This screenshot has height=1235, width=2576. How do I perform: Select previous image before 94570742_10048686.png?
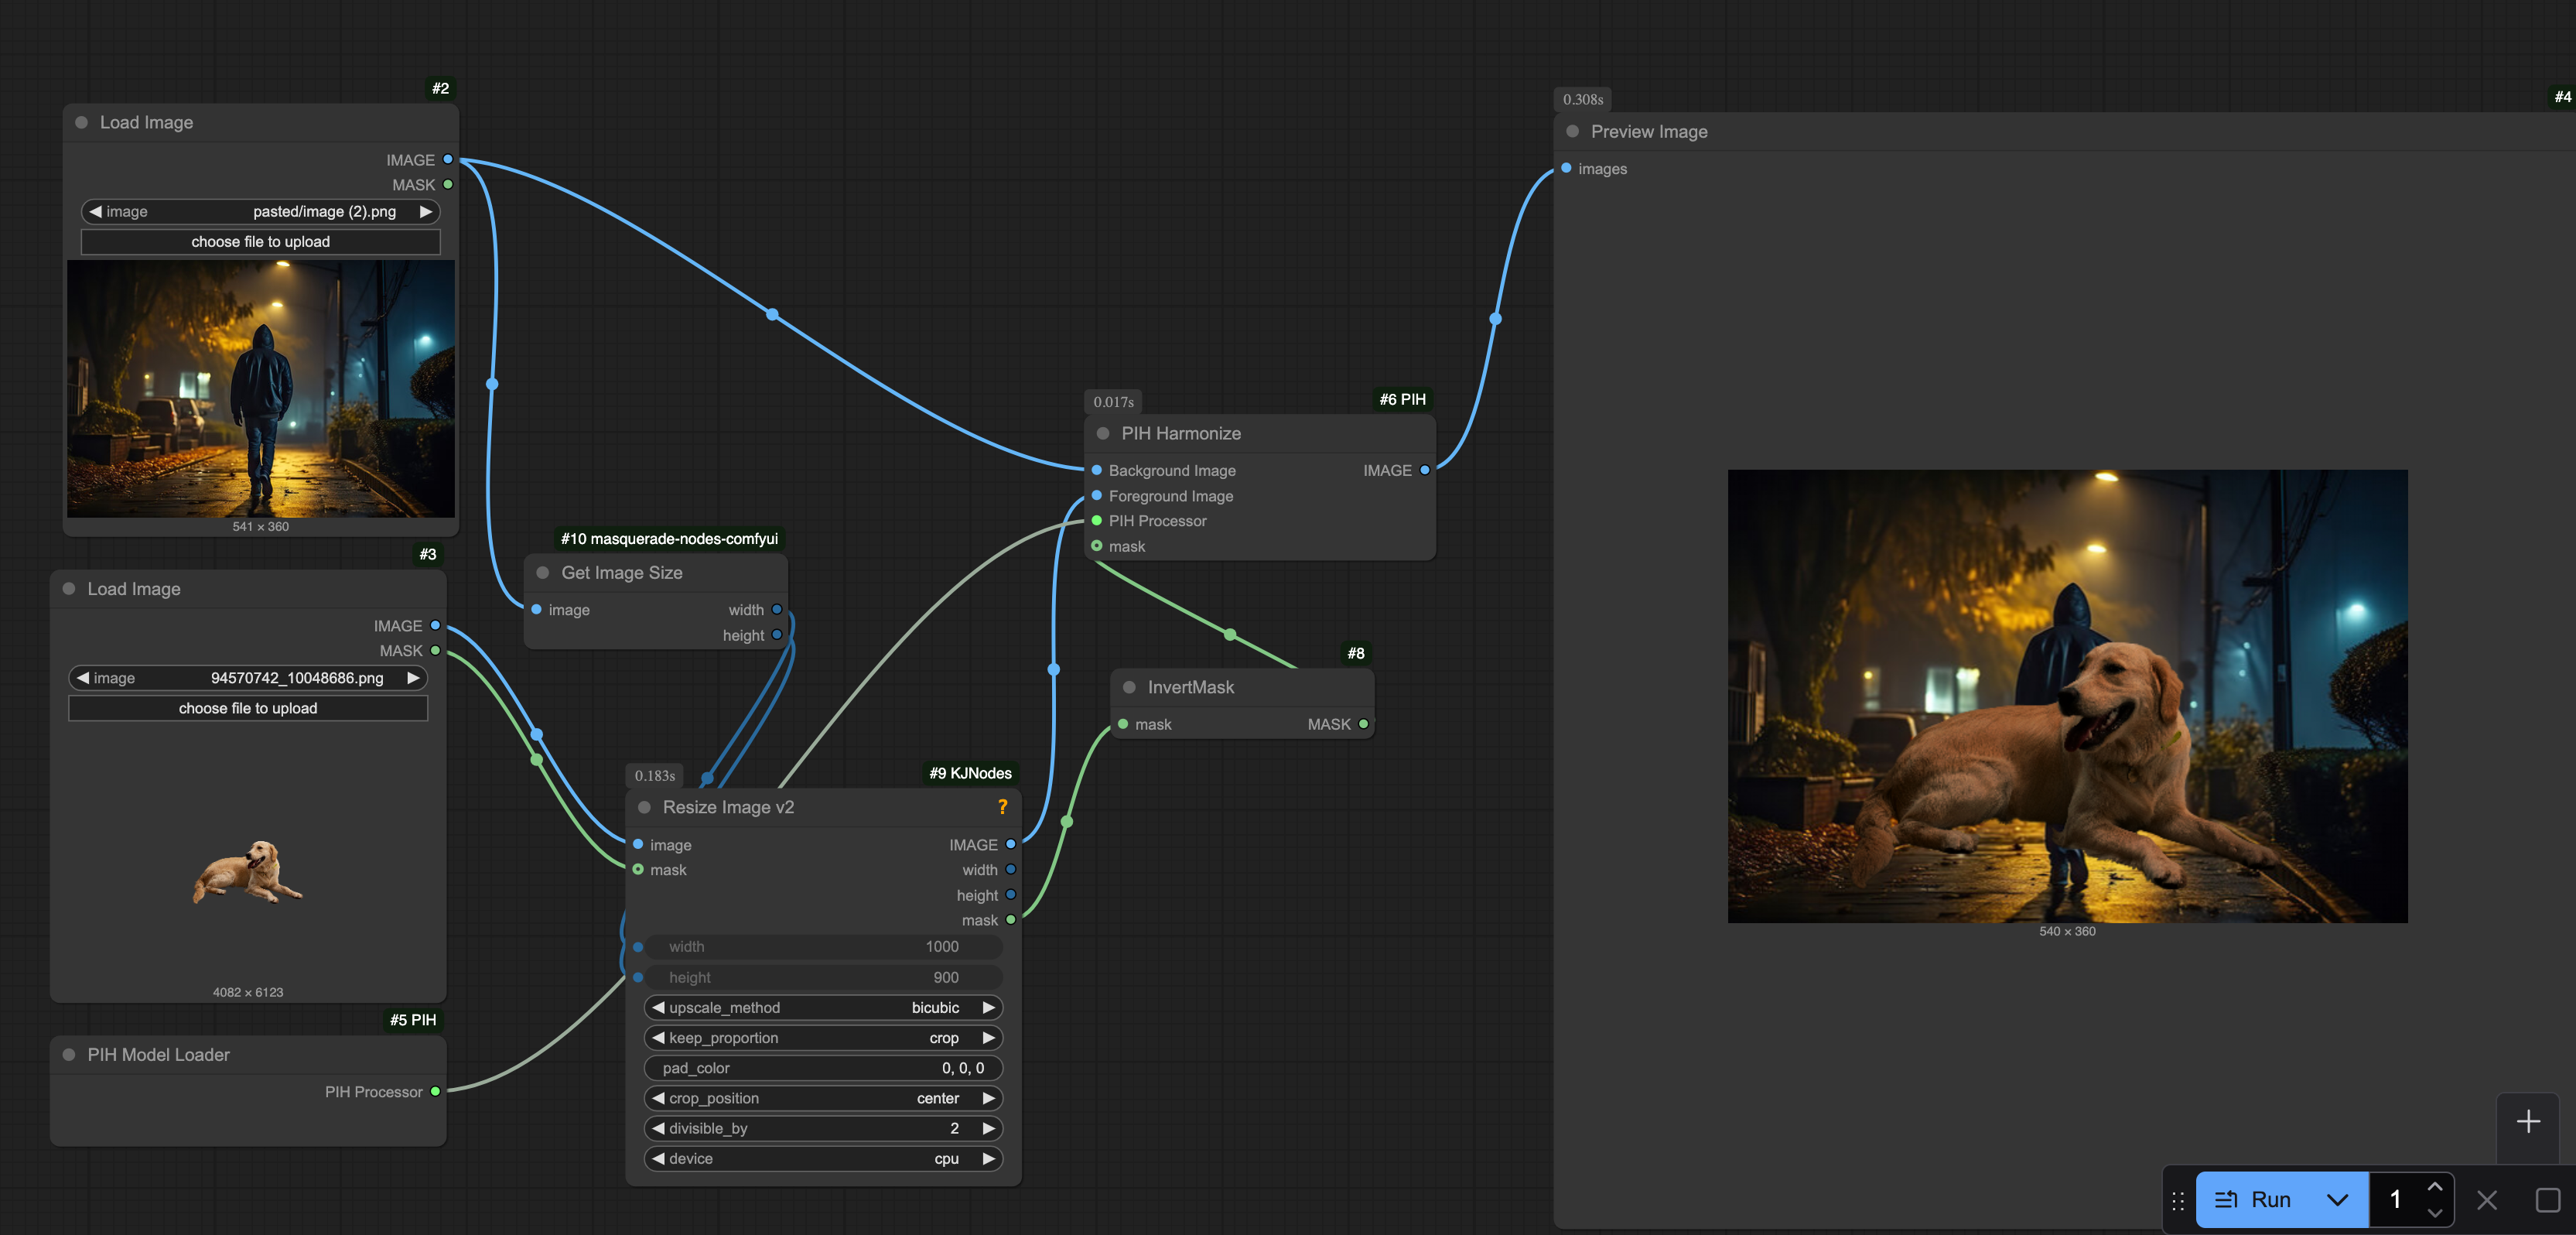(83, 677)
